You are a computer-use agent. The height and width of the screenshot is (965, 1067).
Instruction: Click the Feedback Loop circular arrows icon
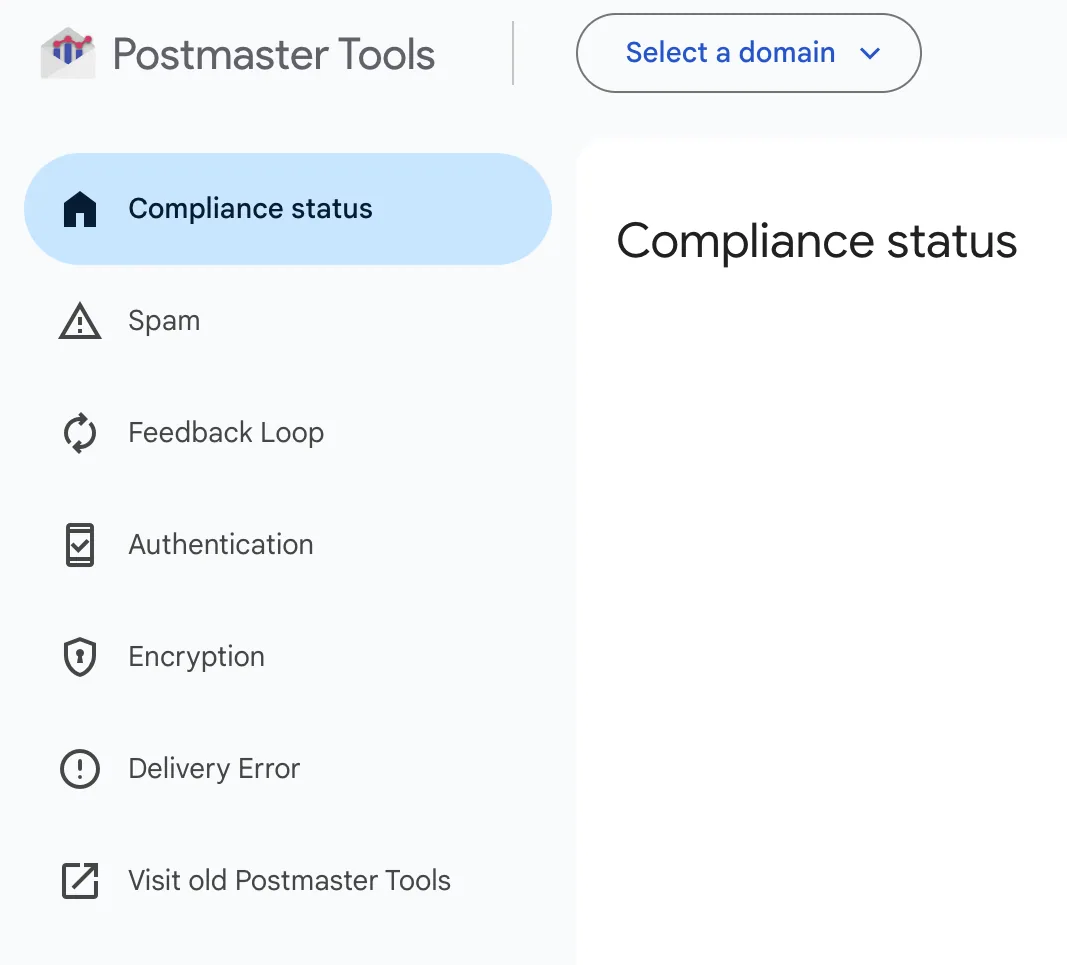point(80,433)
